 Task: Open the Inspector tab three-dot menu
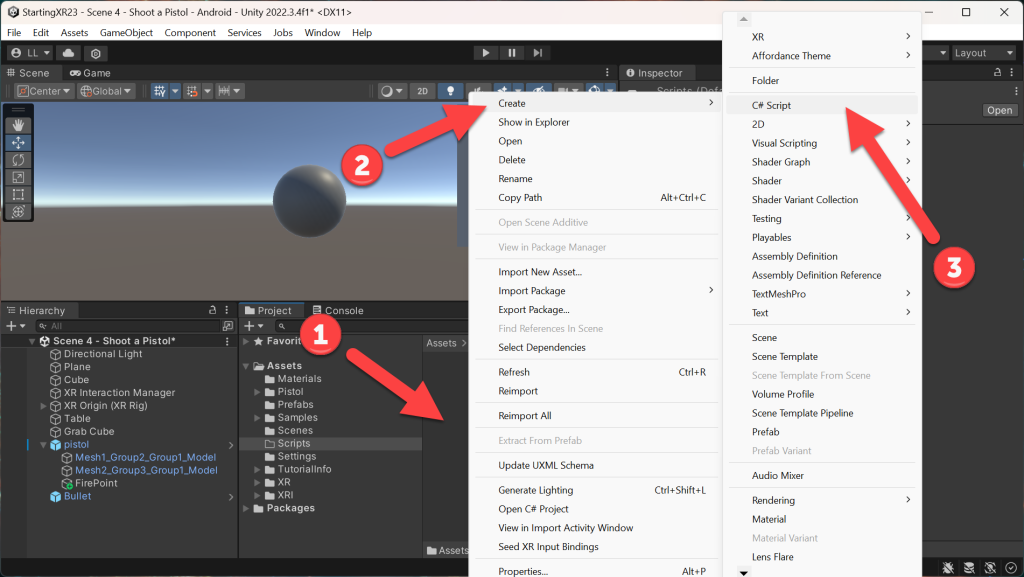tap(1012, 72)
